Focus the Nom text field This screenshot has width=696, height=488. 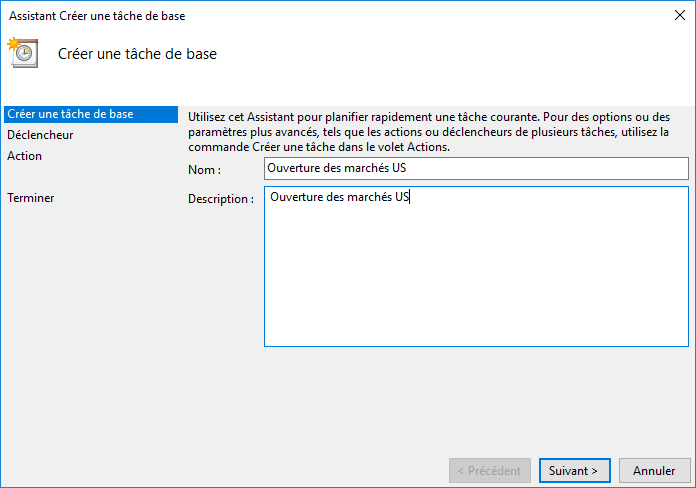pos(476,169)
